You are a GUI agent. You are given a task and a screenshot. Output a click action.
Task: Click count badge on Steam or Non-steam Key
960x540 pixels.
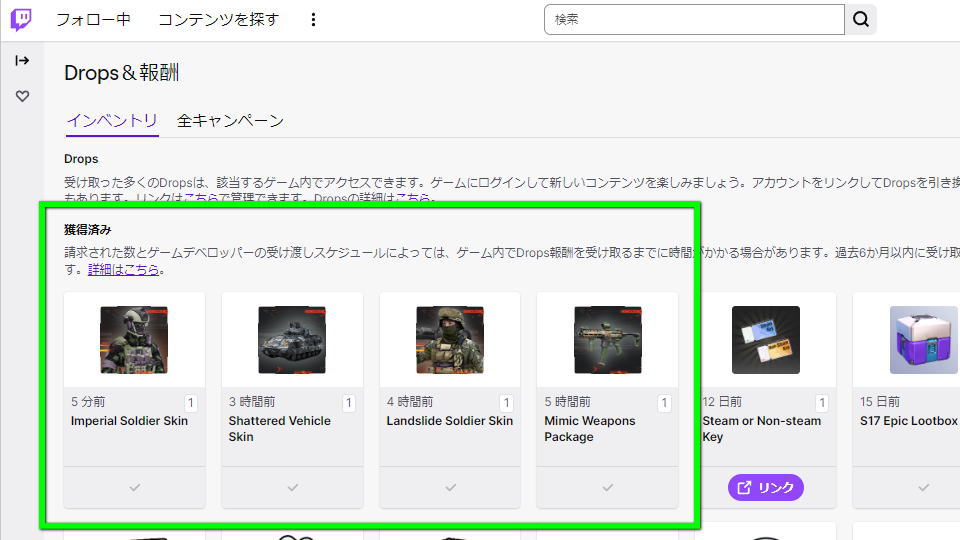(x=822, y=403)
